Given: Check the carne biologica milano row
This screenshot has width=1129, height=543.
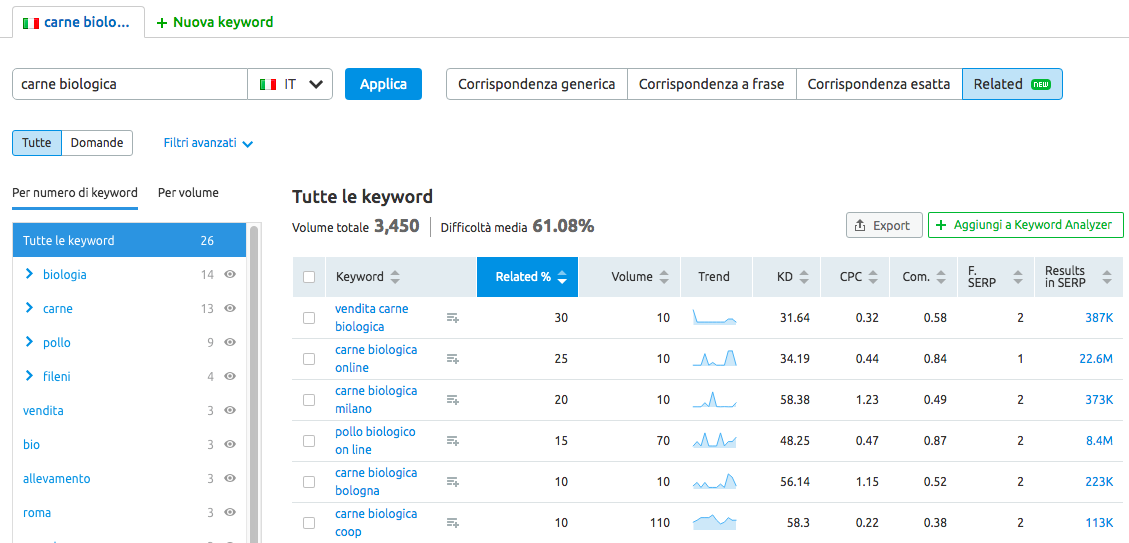Looking at the screenshot, I should coord(309,400).
